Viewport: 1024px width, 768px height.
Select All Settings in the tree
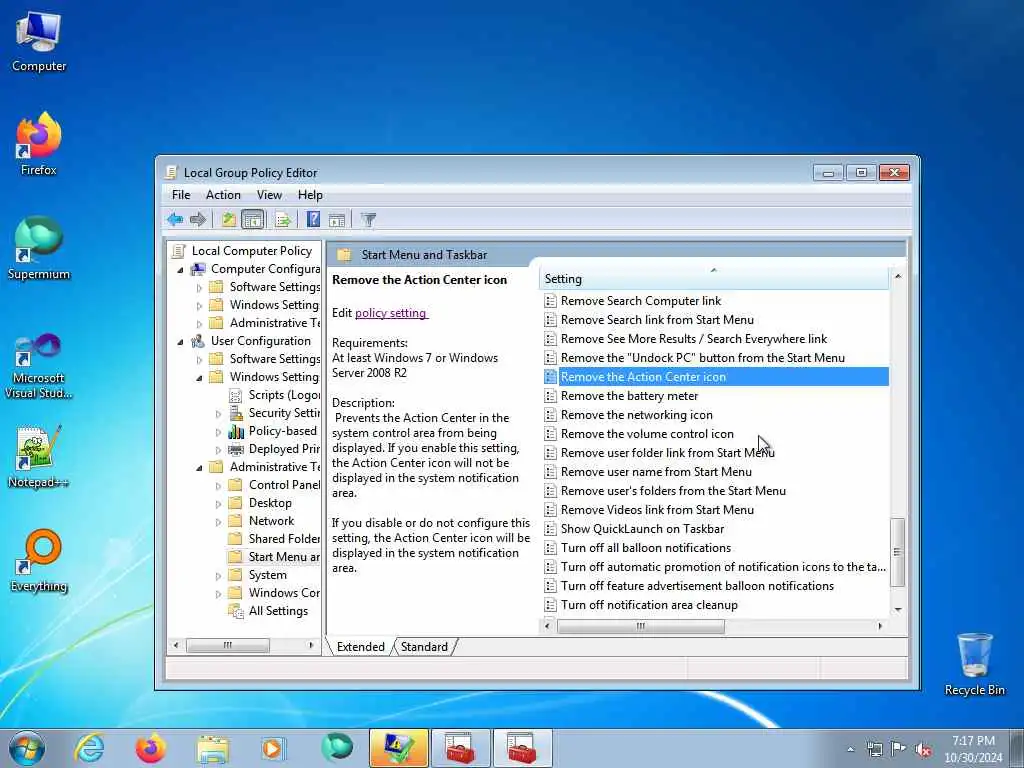click(278, 611)
